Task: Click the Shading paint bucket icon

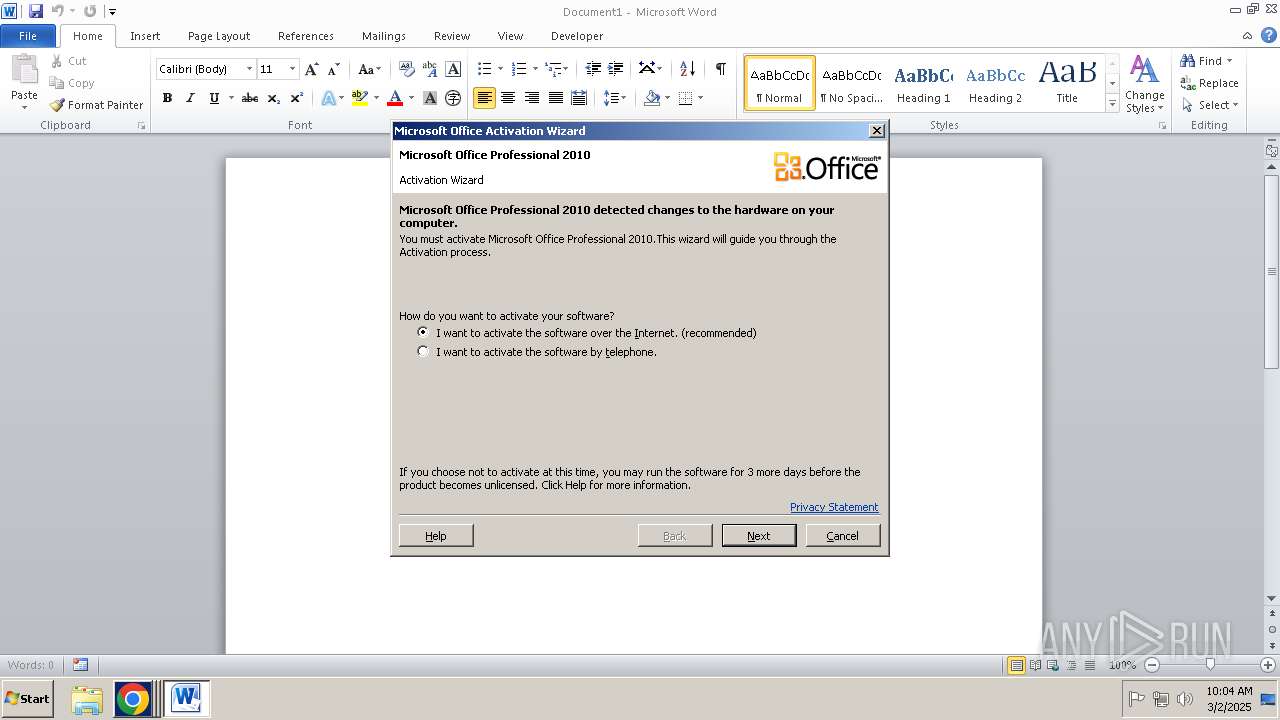Action: click(652, 98)
